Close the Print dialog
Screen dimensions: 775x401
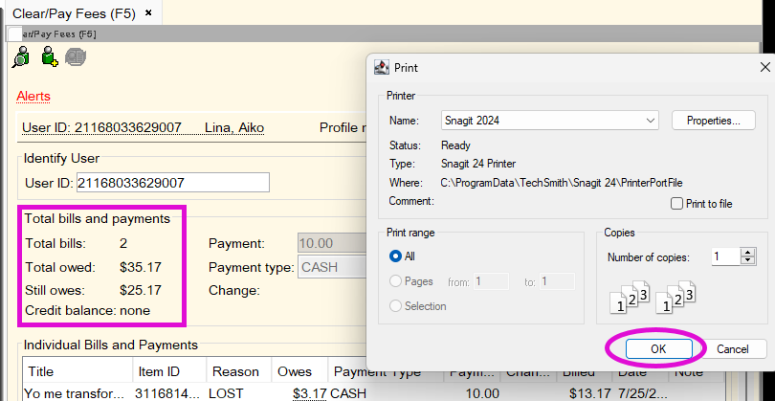tap(765, 67)
